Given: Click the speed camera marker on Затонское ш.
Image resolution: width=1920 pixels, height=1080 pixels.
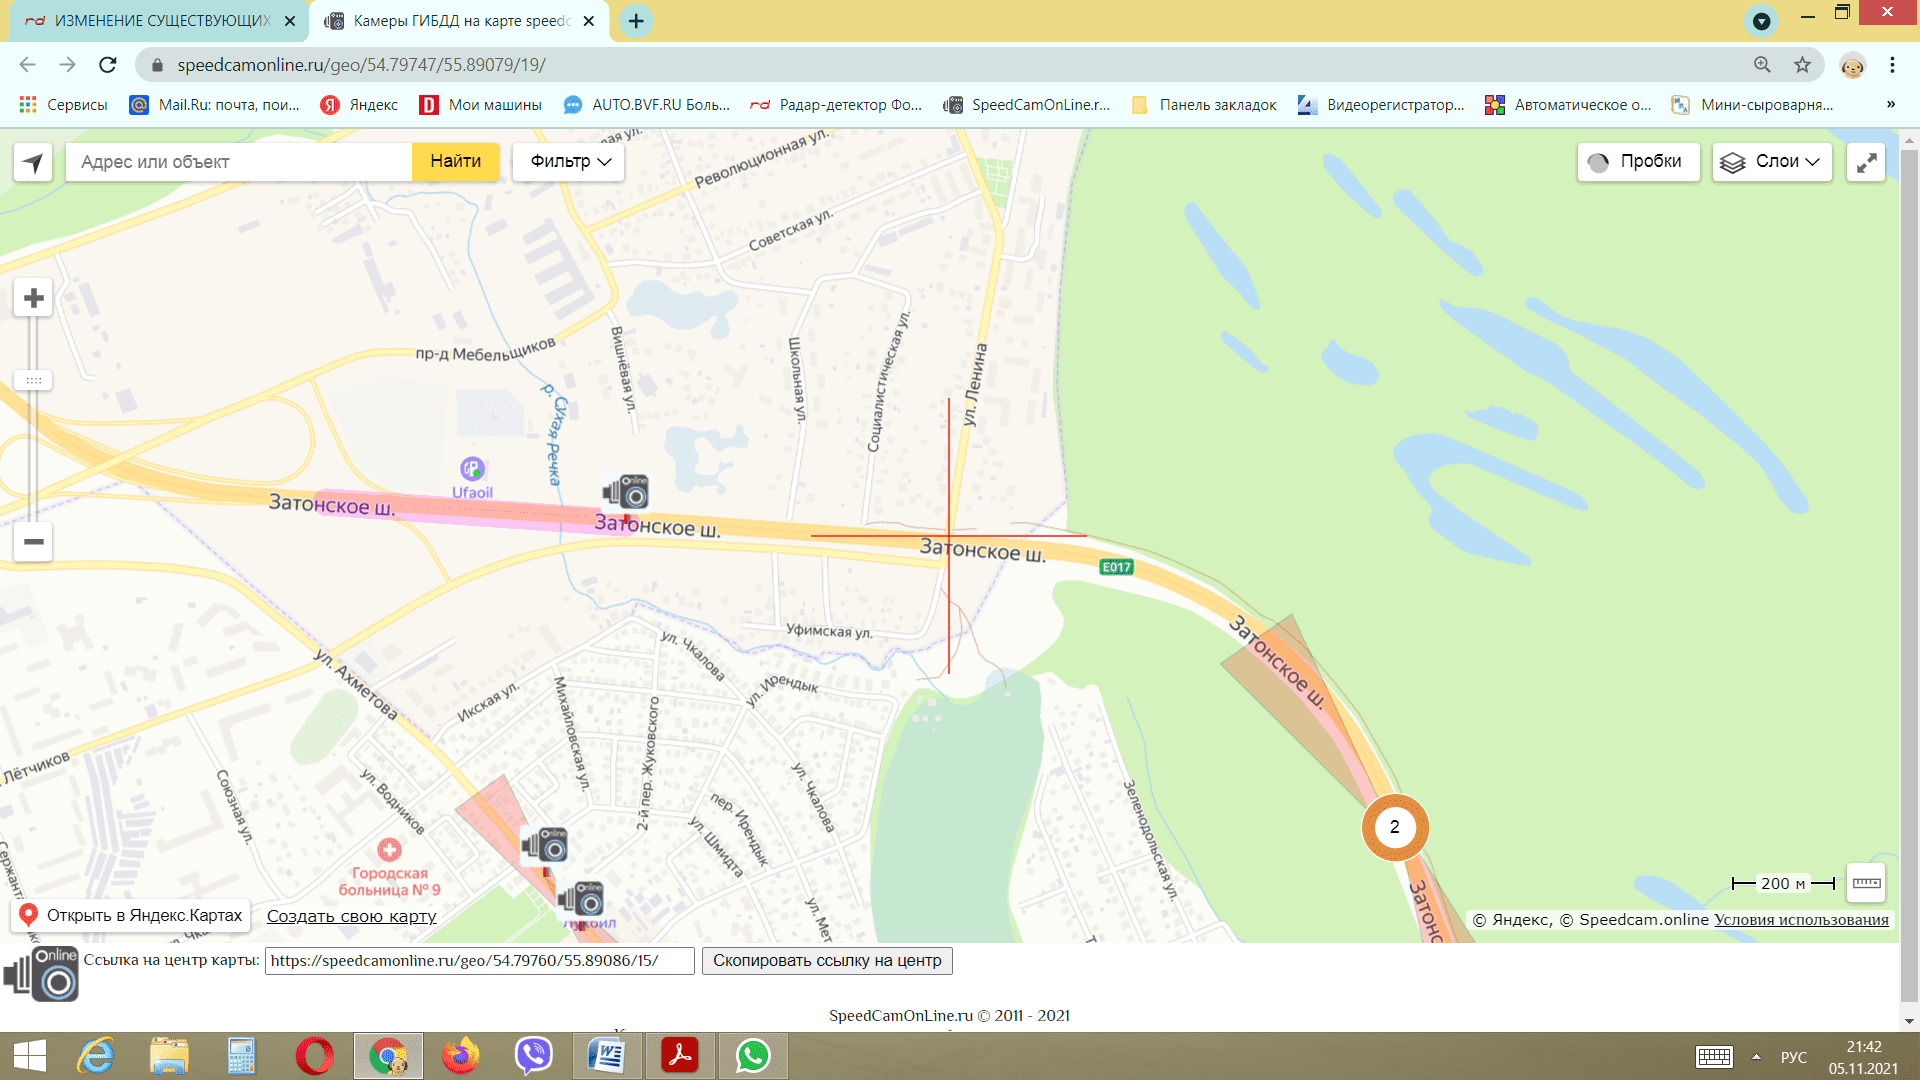Looking at the screenshot, I should click(x=627, y=492).
